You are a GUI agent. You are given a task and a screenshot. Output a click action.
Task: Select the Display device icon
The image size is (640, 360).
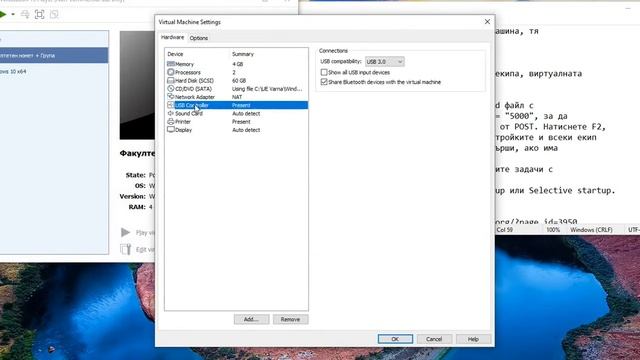(171, 130)
